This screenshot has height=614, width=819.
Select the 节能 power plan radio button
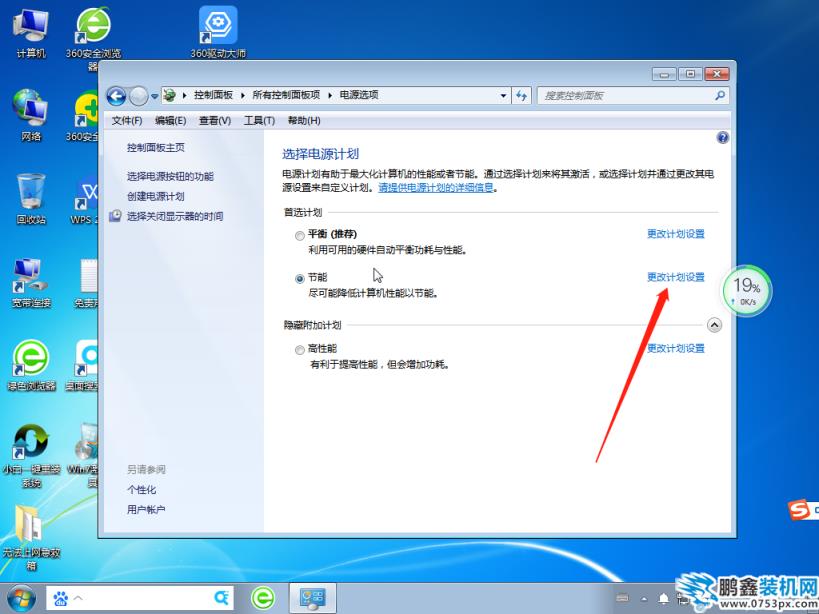(299, 279)
